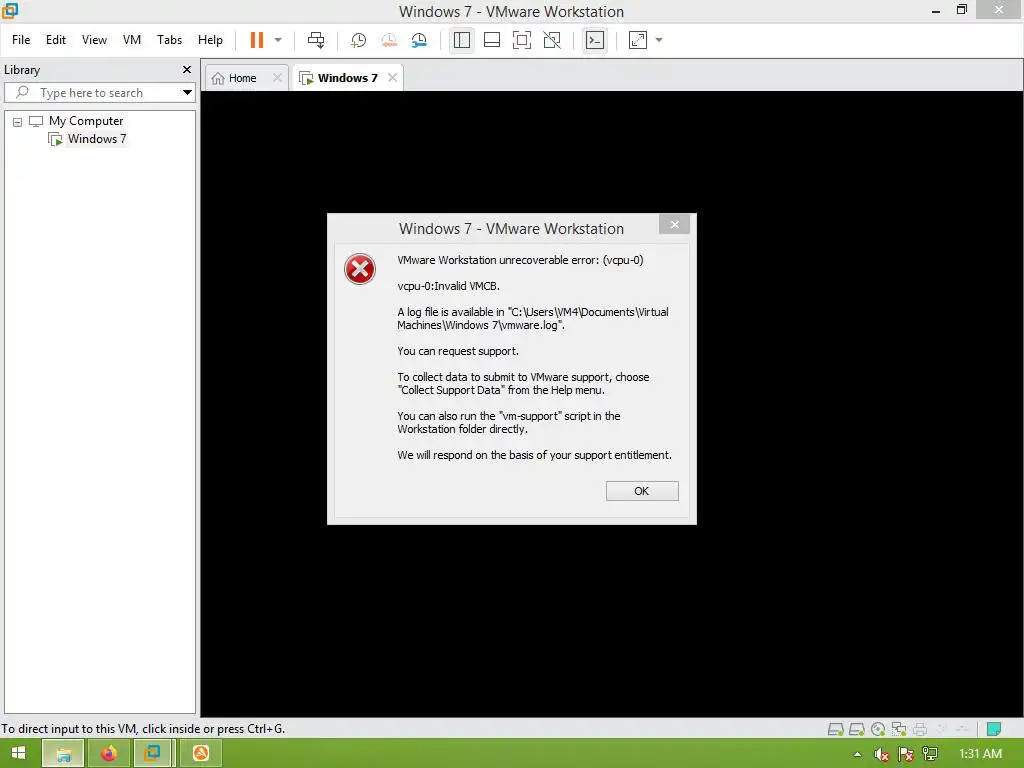Close the Library panel
This screenshot has width=1024, height=768.
187,69
